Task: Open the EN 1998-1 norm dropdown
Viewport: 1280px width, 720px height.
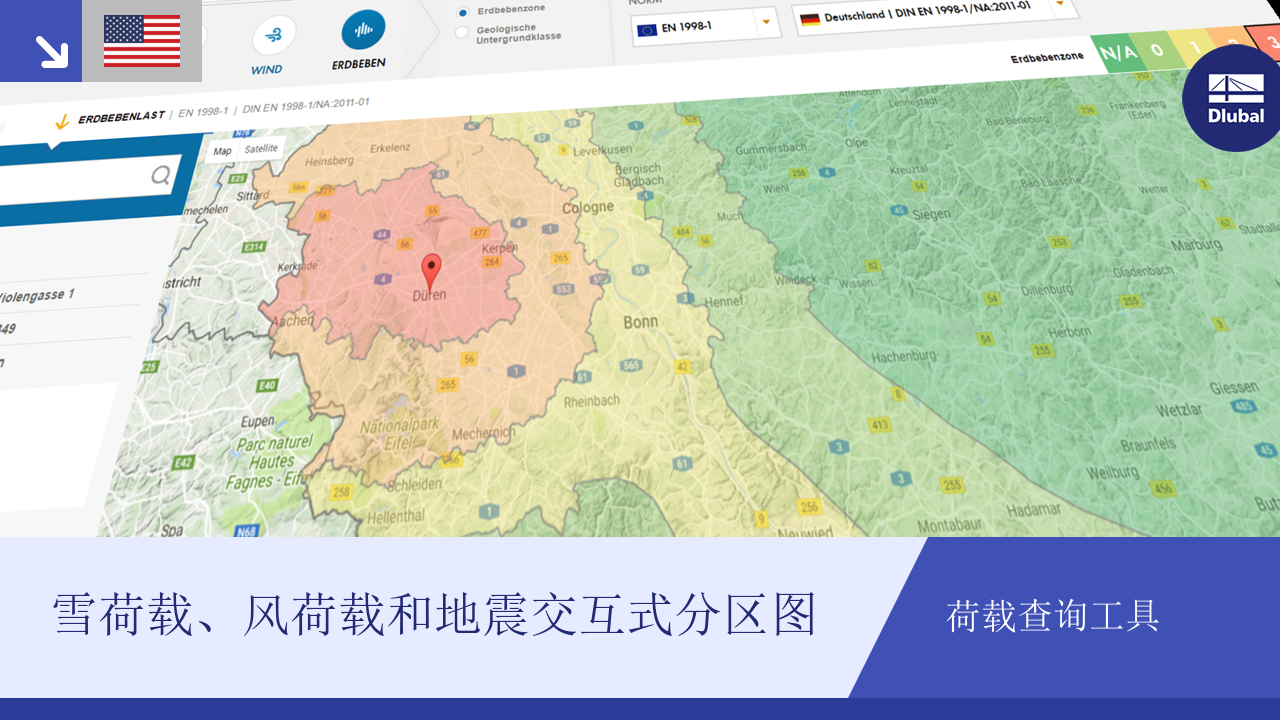Action: click(x=705, y=26)
